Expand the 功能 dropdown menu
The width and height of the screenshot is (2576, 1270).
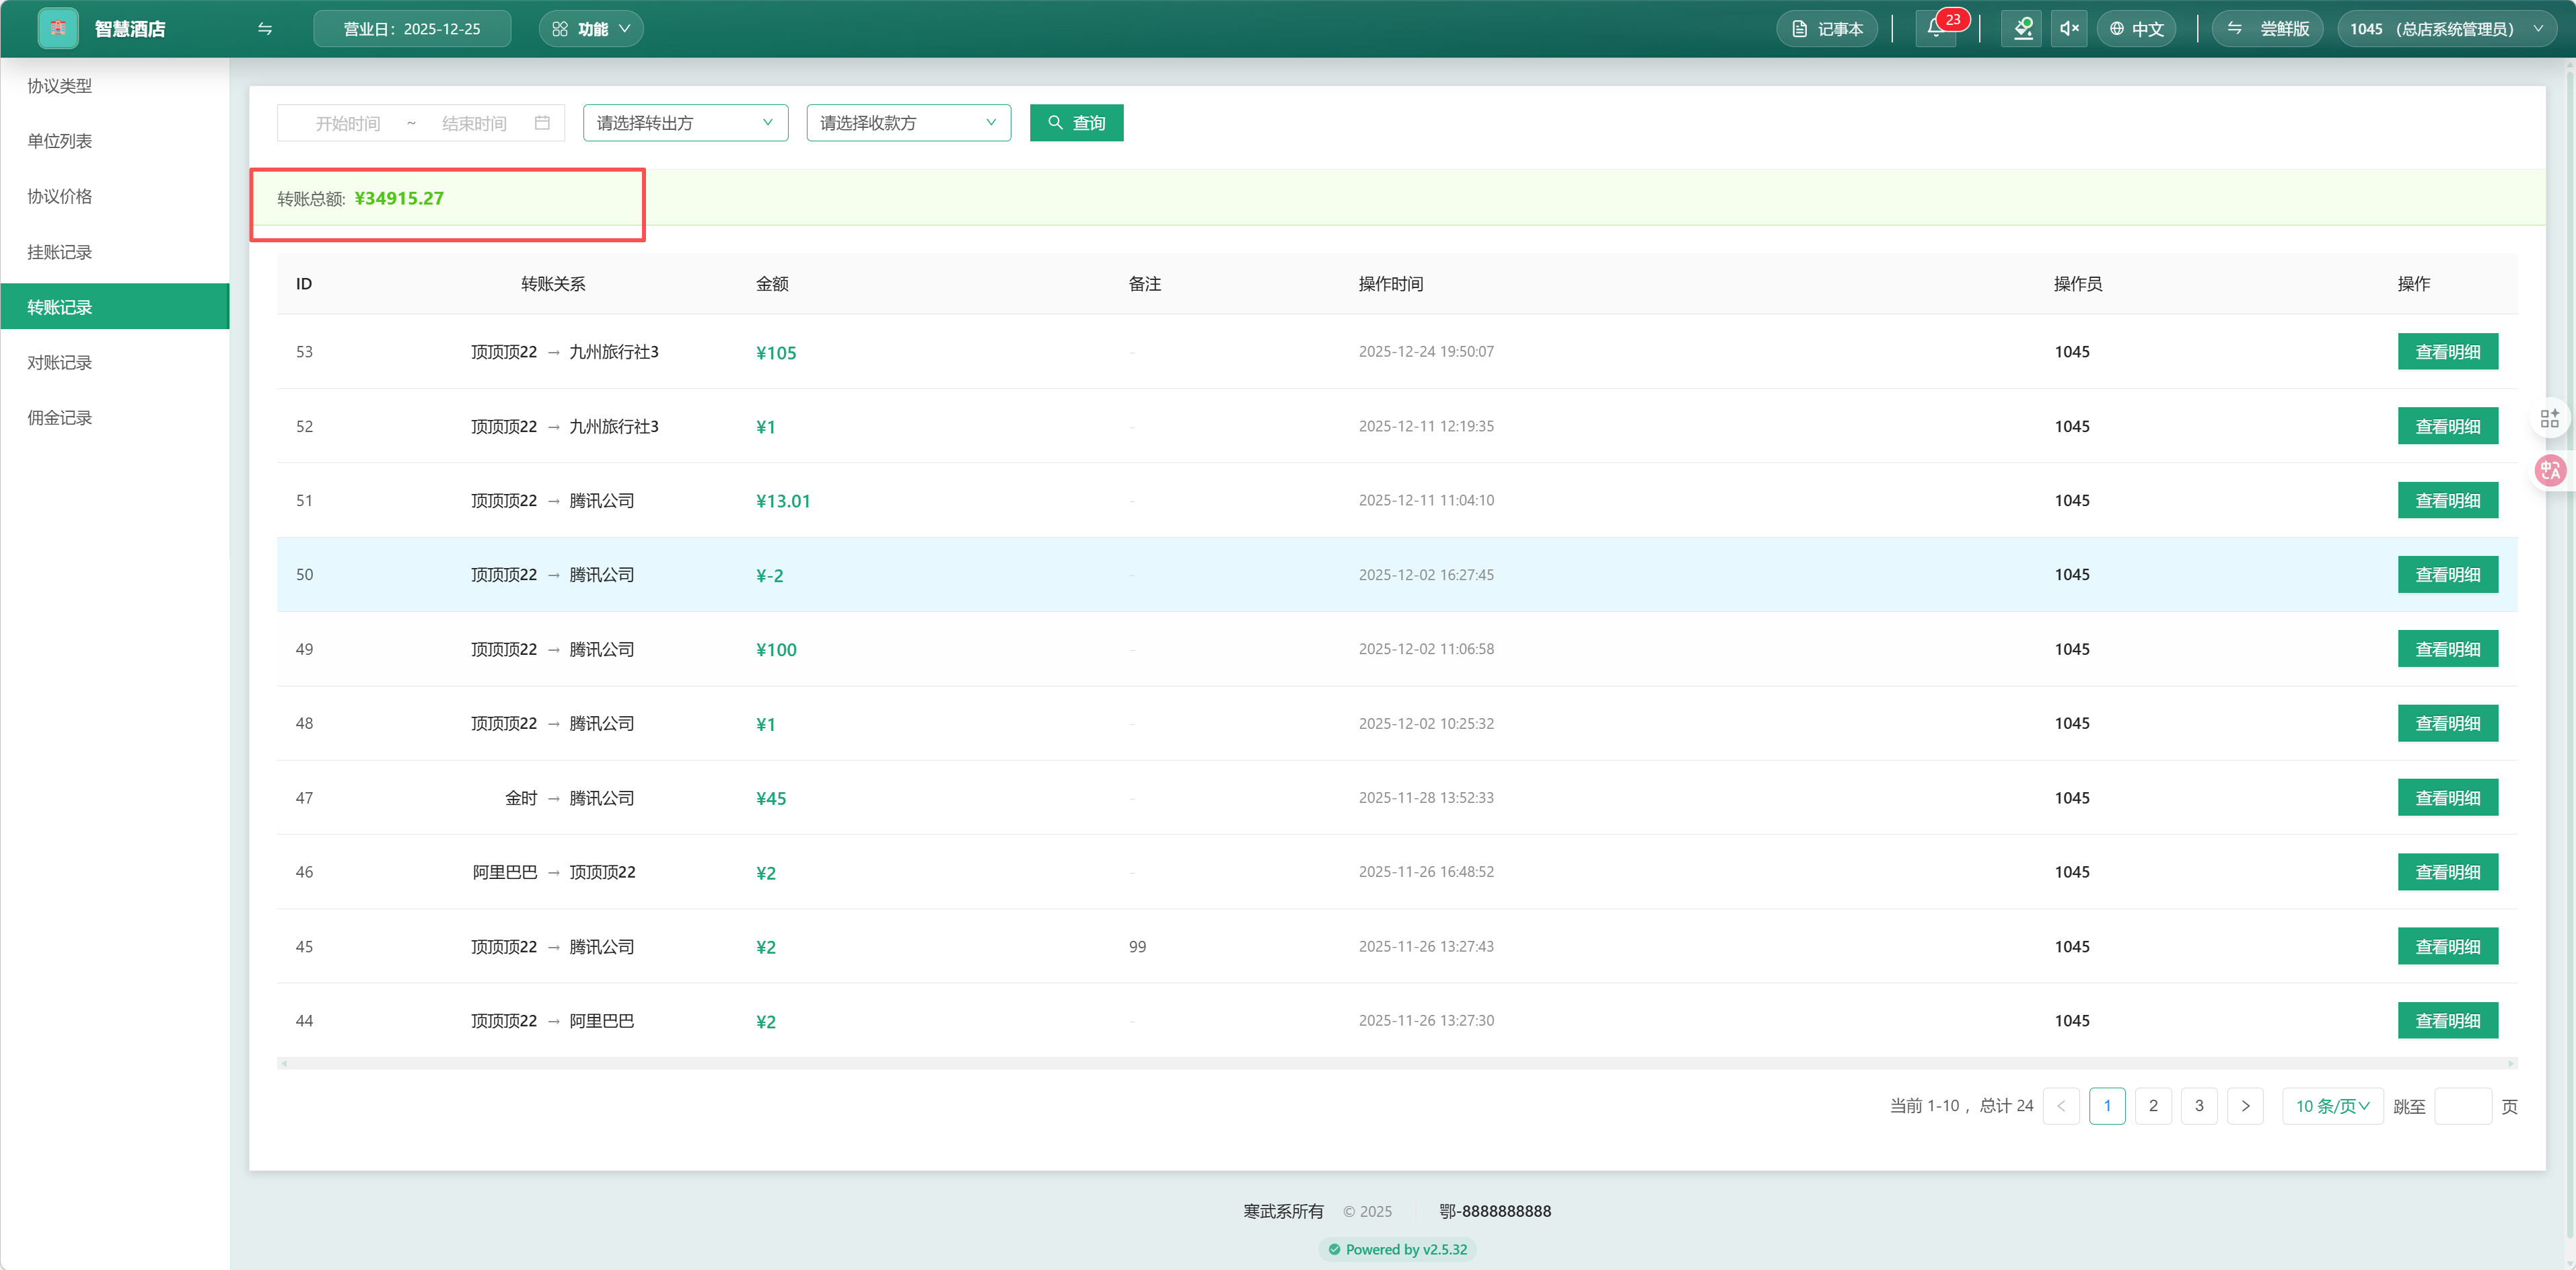click(591, 29)
